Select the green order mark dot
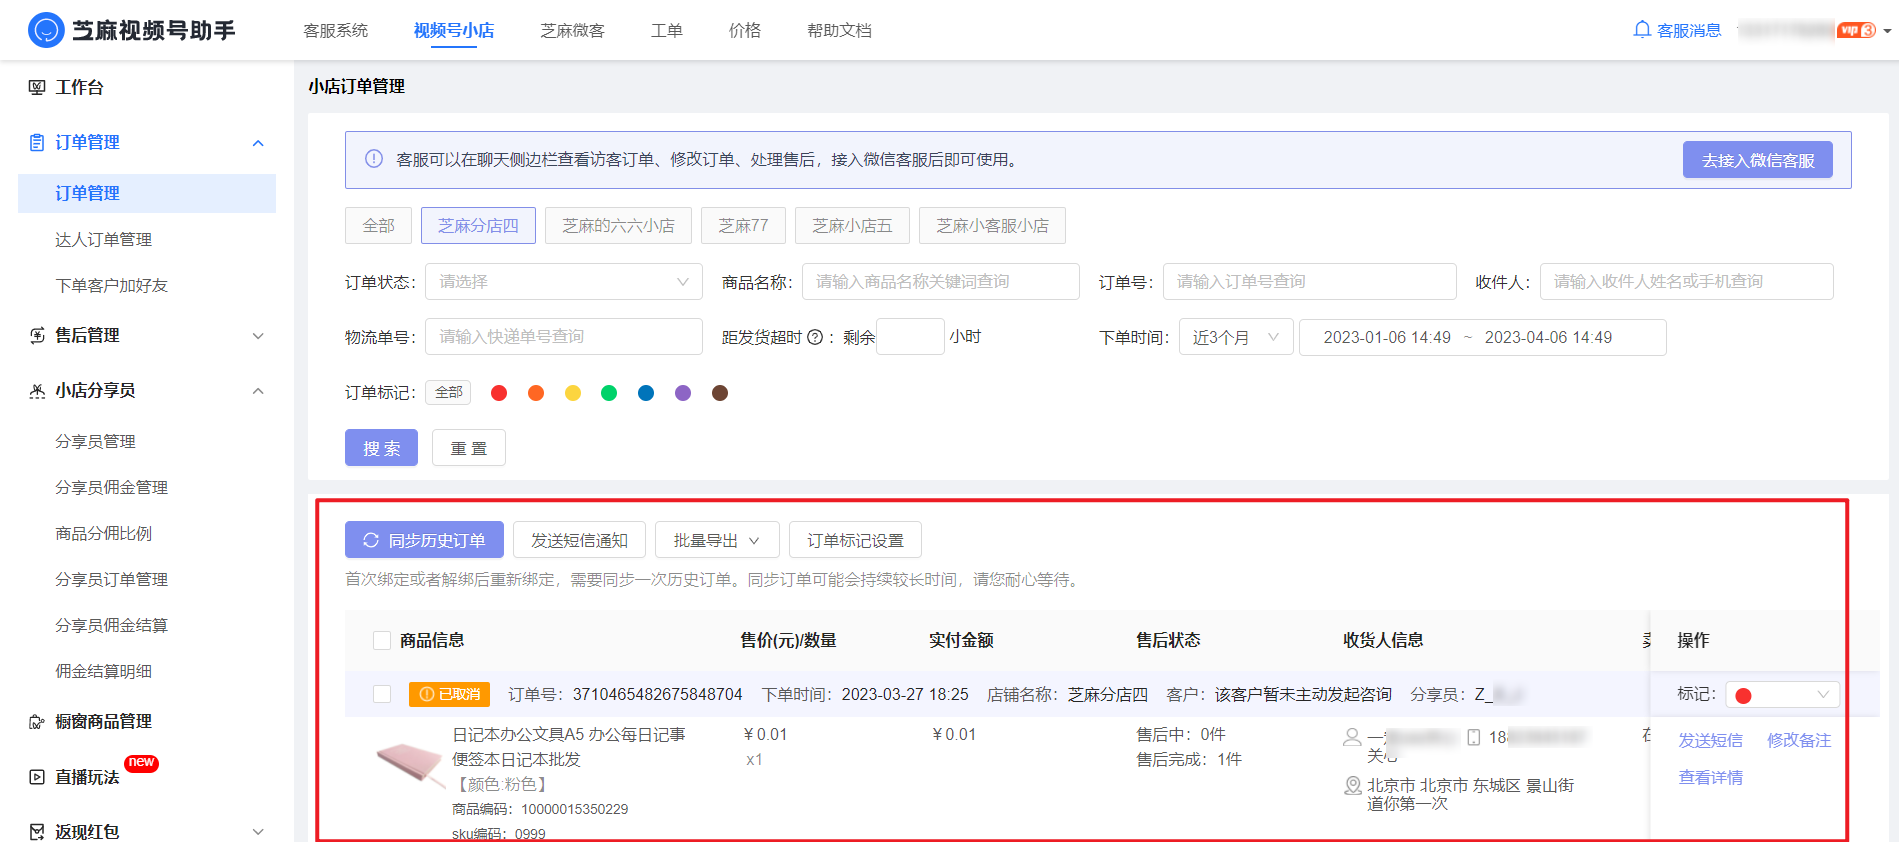Image resolution: width=1899 pixels, height=842 pixels. 609,393
